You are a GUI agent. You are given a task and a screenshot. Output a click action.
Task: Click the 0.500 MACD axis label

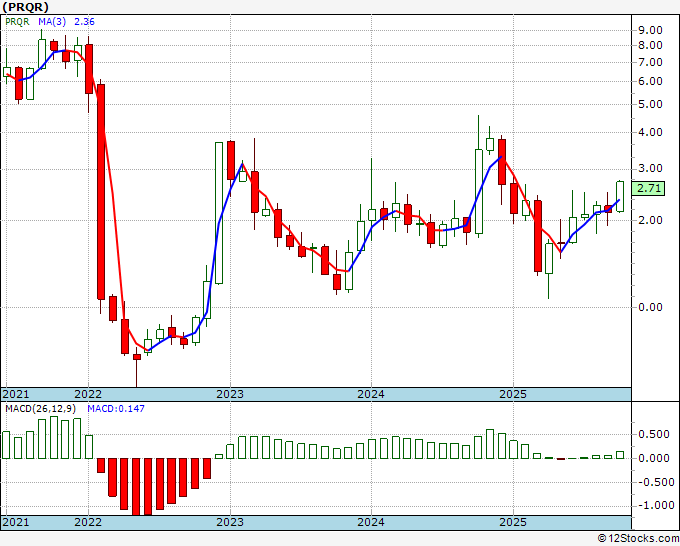654,435
